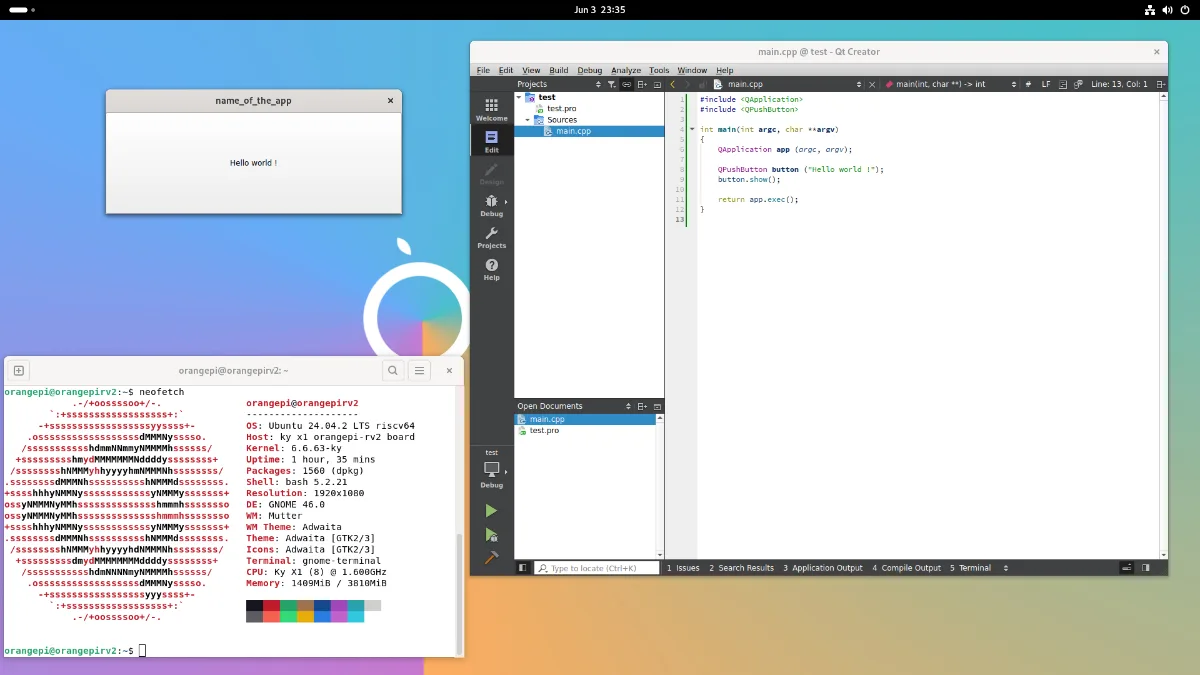Toggle synchronize with editor link icon

click(627, 84)
